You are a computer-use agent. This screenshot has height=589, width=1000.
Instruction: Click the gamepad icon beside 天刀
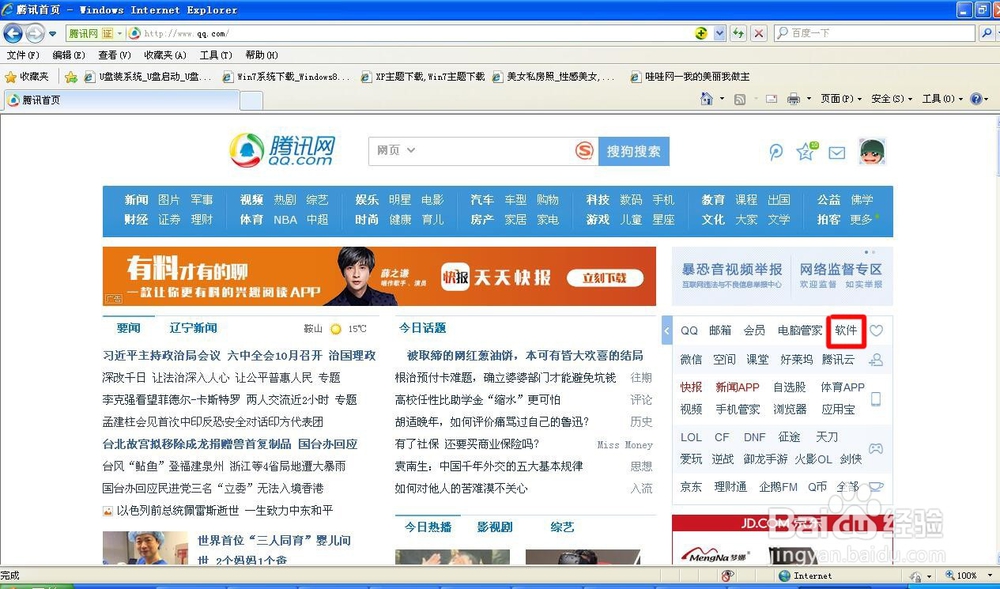click(876, 448)
